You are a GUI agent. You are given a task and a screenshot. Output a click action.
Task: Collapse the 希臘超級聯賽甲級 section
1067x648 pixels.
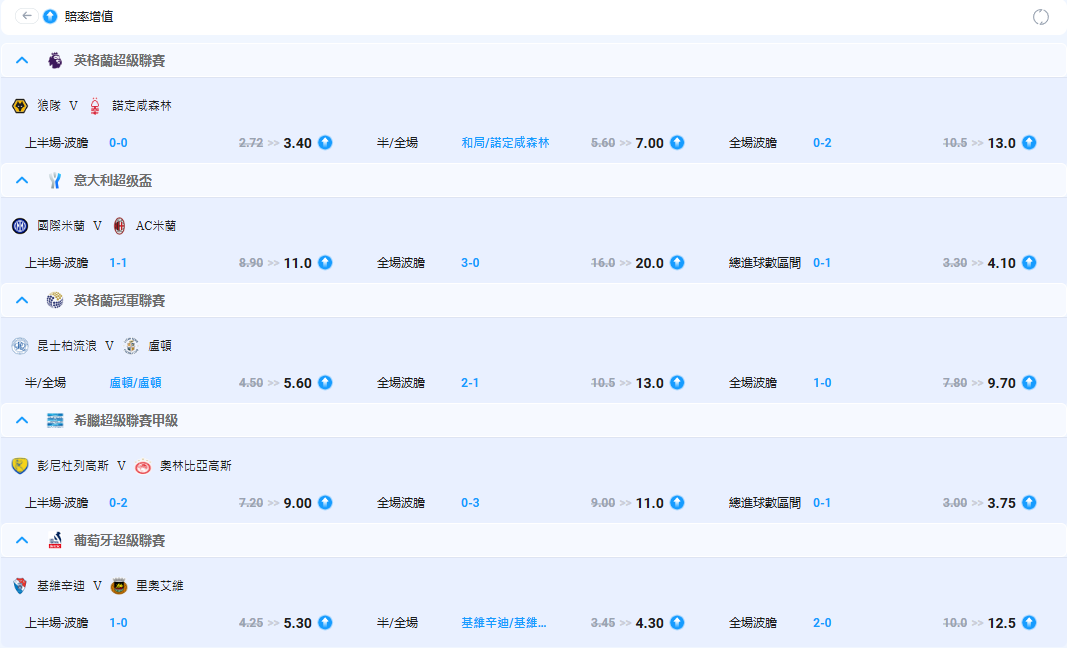(22, 421)
